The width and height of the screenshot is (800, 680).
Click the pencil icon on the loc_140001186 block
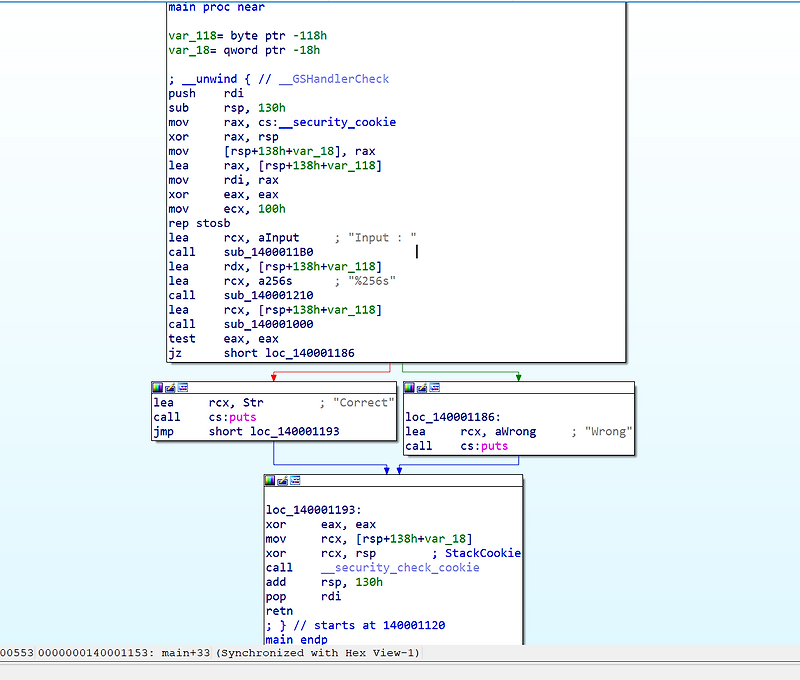click(421, 388)
